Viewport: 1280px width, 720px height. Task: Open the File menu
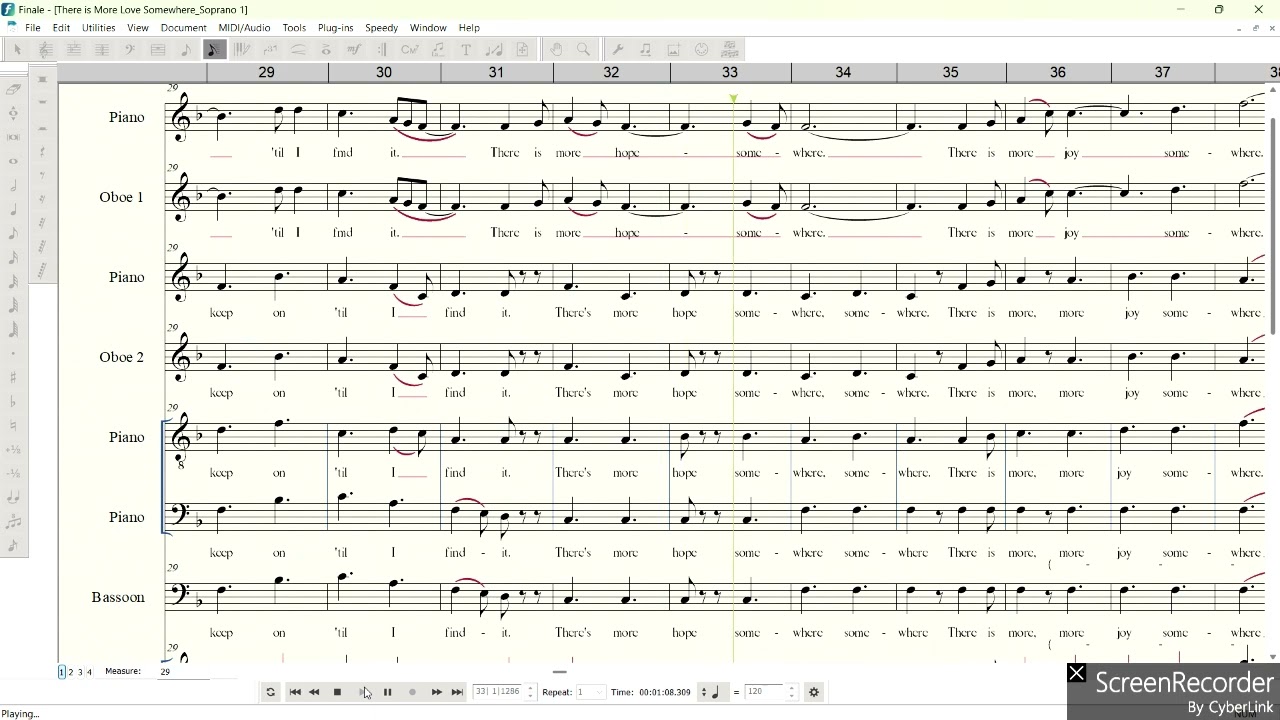[x=32, y=28]
